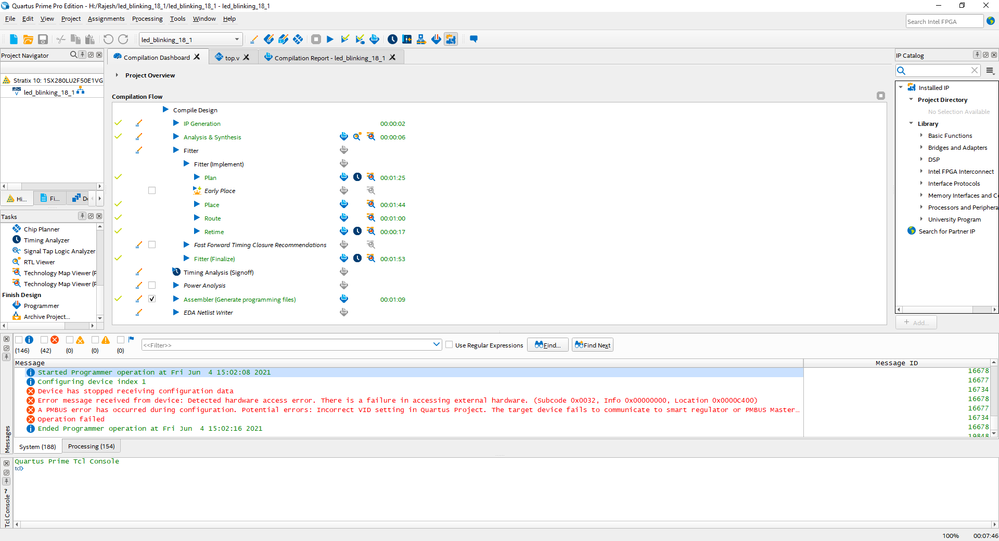Expand the Project Overview section
This screenshot has width=999, height=541.
[x=117, y=75]
